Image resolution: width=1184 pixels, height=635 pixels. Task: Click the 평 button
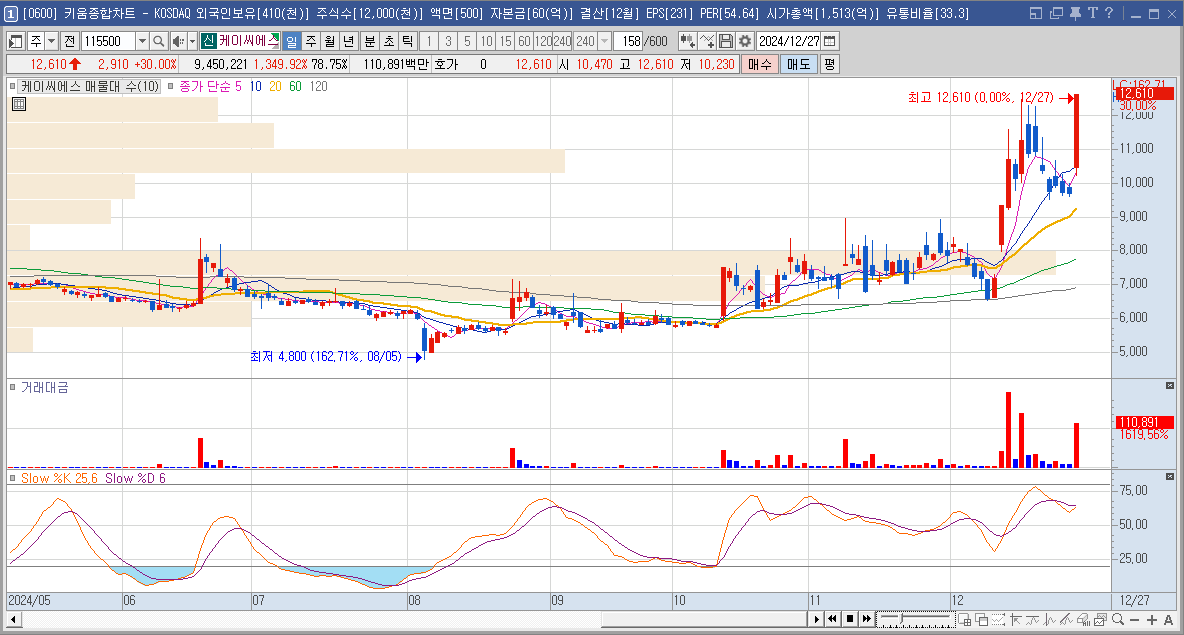[829, 64]
